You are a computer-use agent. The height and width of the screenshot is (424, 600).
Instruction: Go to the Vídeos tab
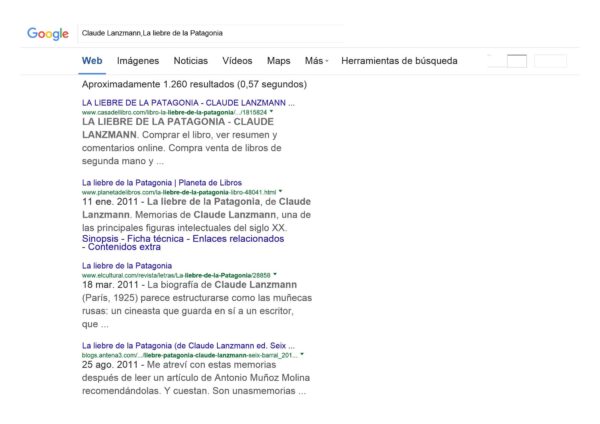[237, 61]
